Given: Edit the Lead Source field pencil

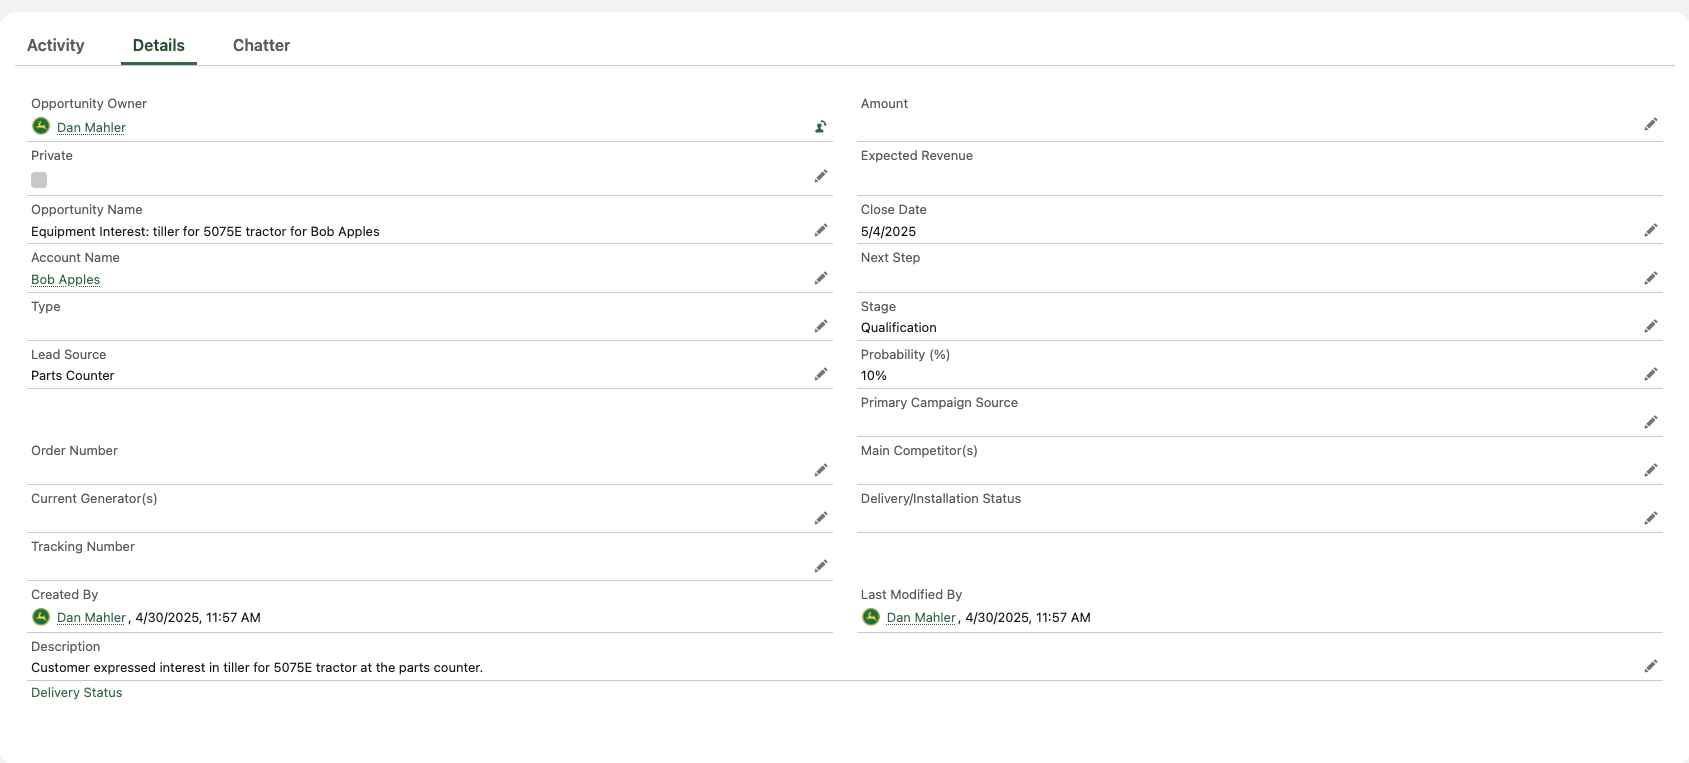Looking at the screenshot, I should [x=821, y=374].
